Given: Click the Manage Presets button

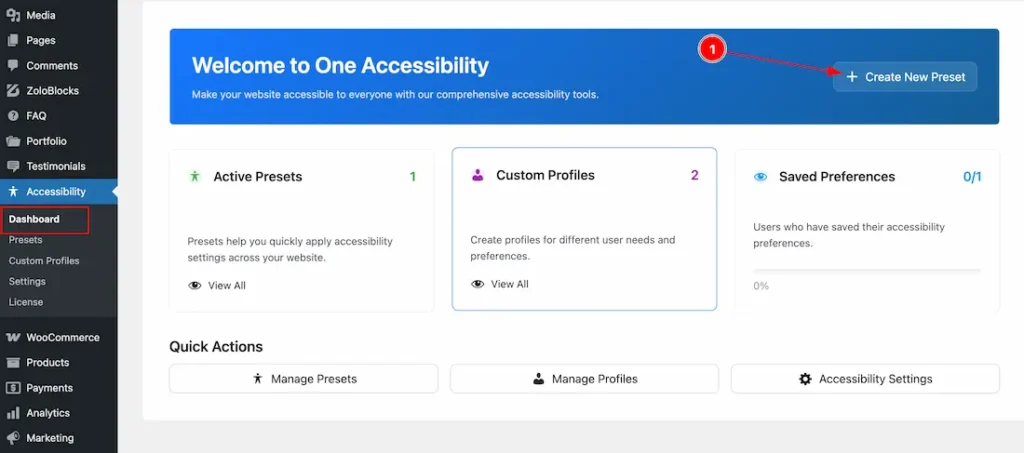Looking at the screenshot, I should (x=303, y=379).
